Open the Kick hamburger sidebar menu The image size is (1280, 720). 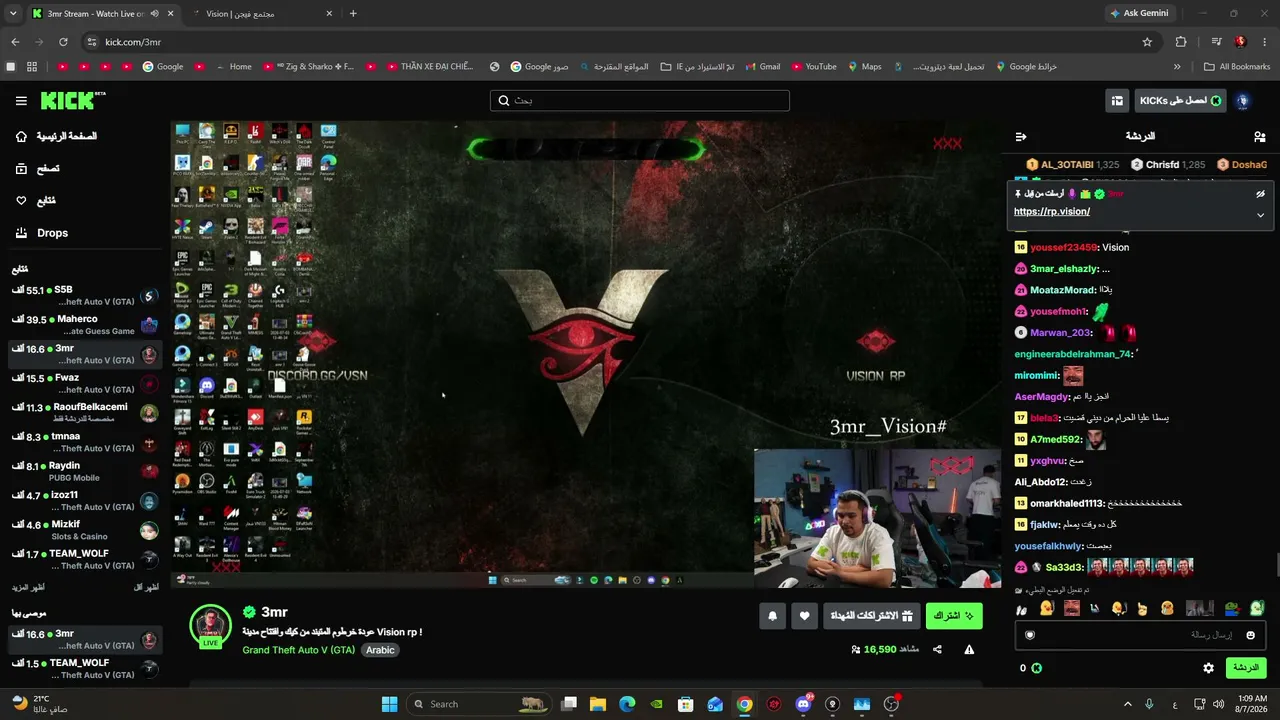pyautogui.click(x=21, y=101)
